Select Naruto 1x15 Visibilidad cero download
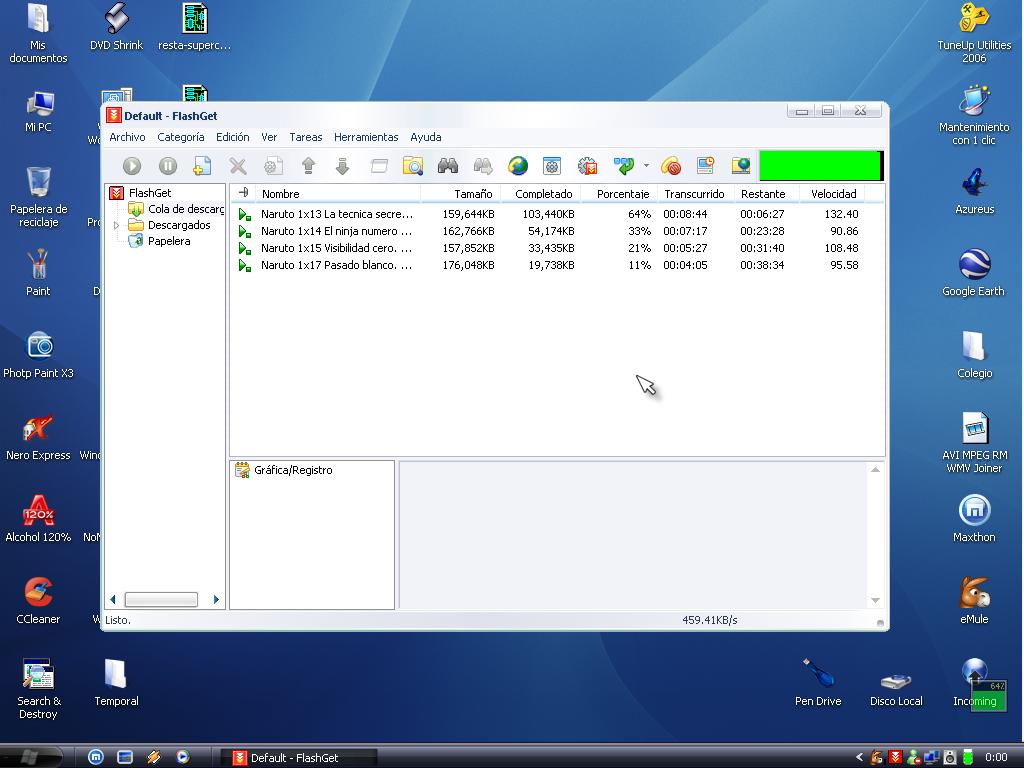The image size is (1024, 768). point(549,248)
